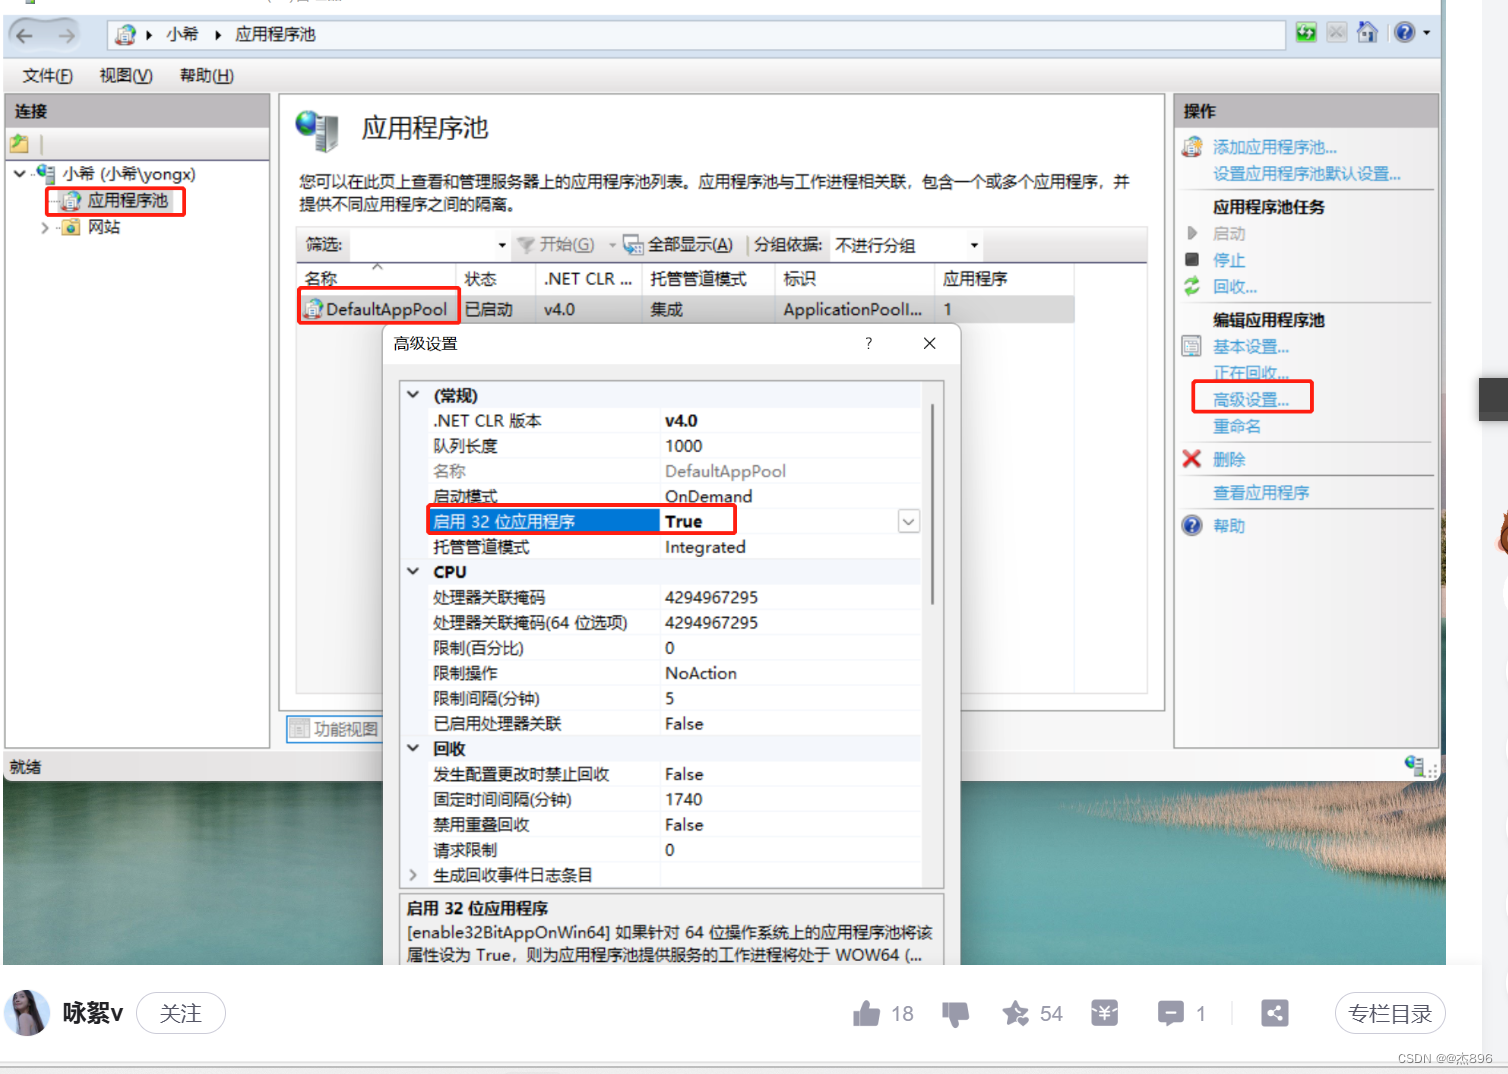
Task: Click the Back navigation arrow
Action: tap(24, 34)
